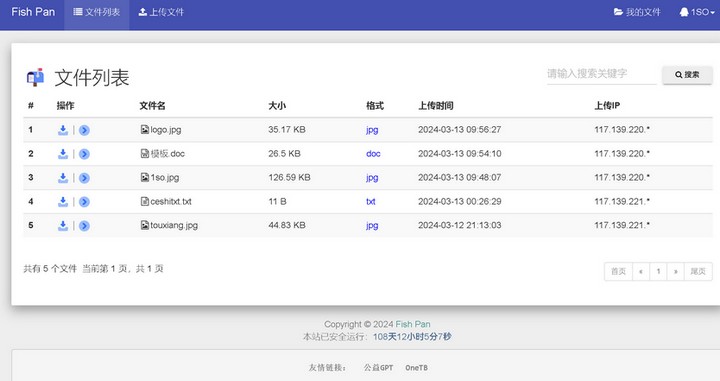Click the 44.83 KB size cell

pos(287,225)
